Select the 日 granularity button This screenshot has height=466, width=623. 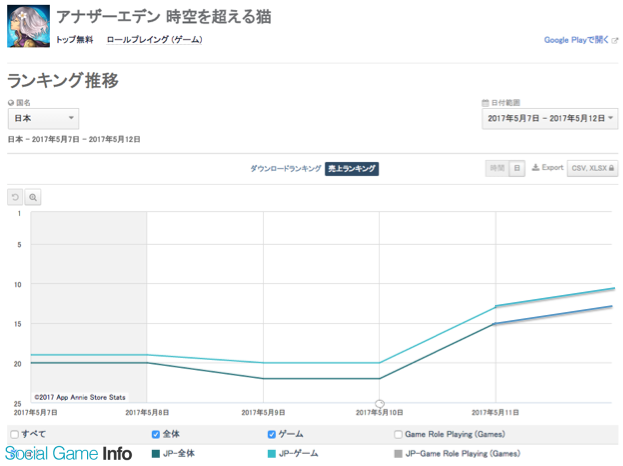(517, 168)
